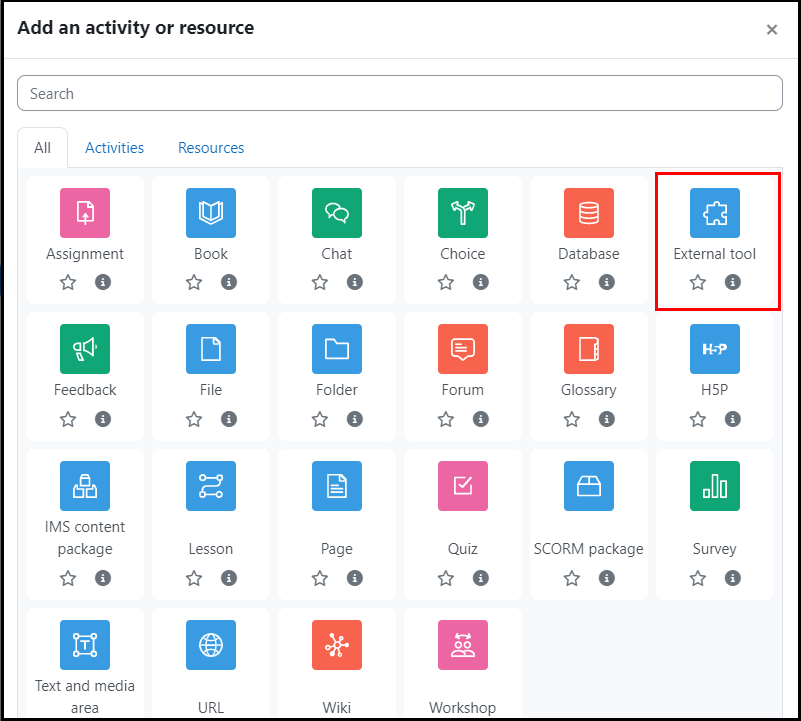This screenshot has height=721, width=801.
Task: Add a Quiz via its icon
Action: 463,486
